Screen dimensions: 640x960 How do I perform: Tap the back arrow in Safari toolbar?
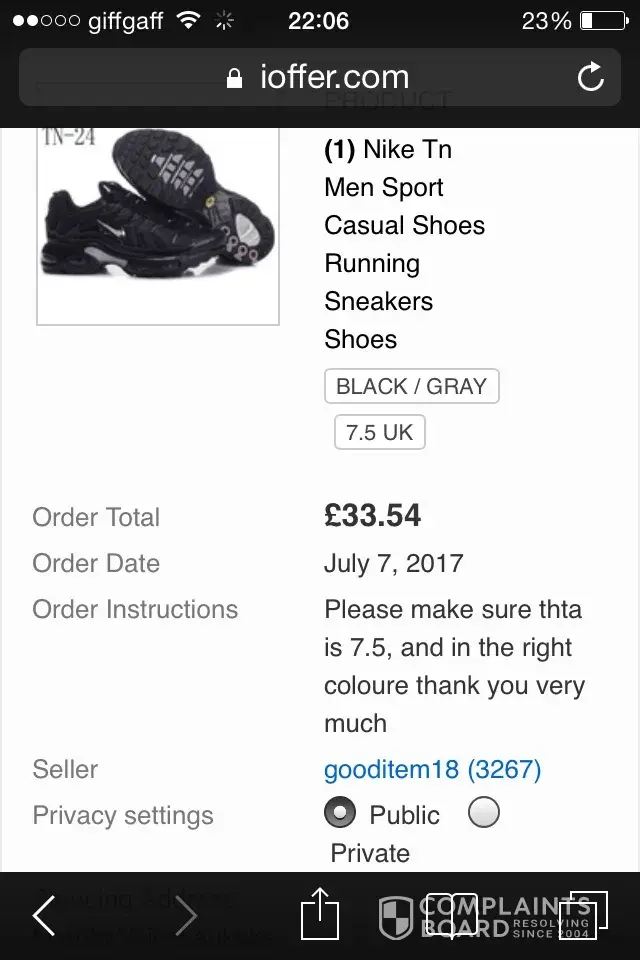(x=45, y=915)
